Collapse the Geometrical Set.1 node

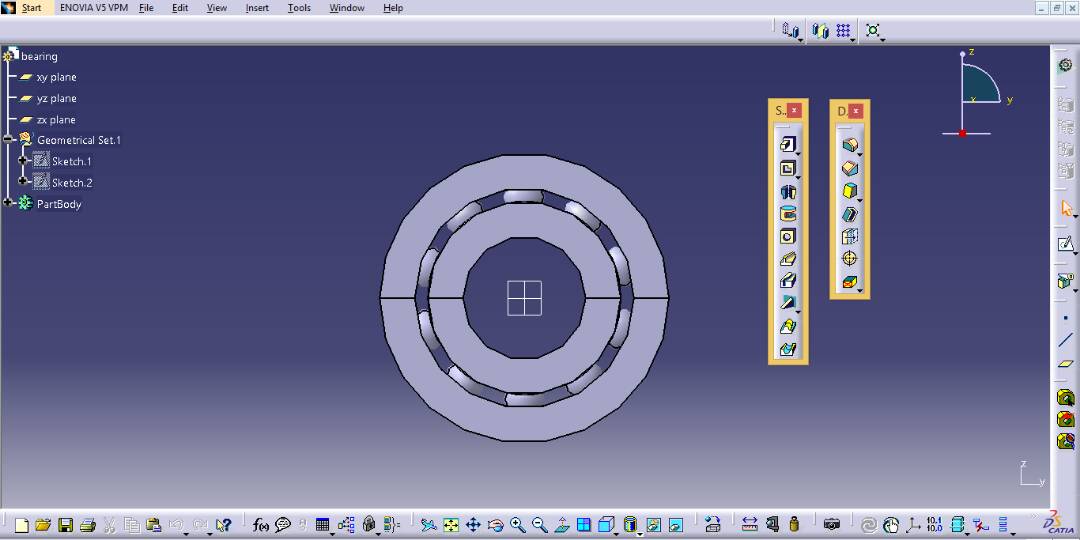(x=8, y=140)
